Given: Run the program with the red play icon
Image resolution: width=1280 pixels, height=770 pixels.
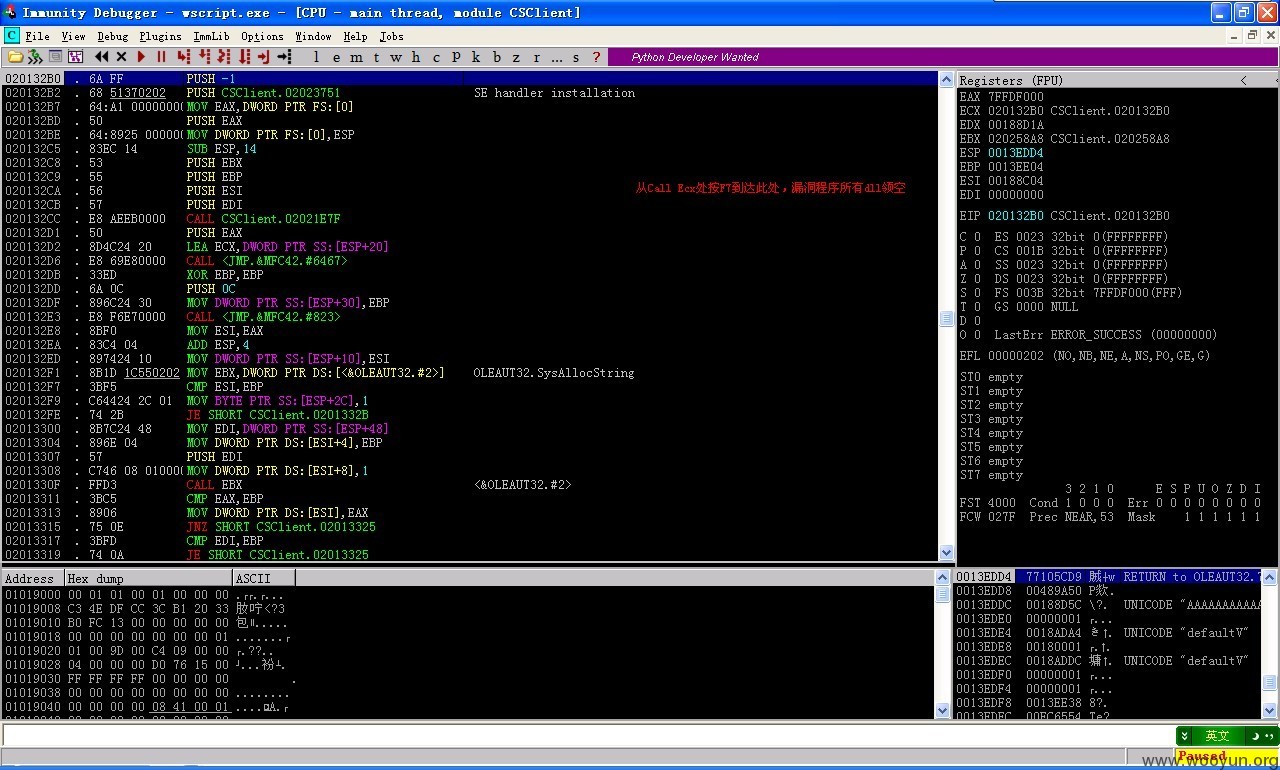Looking at the screenshot, I should point(141,57).
